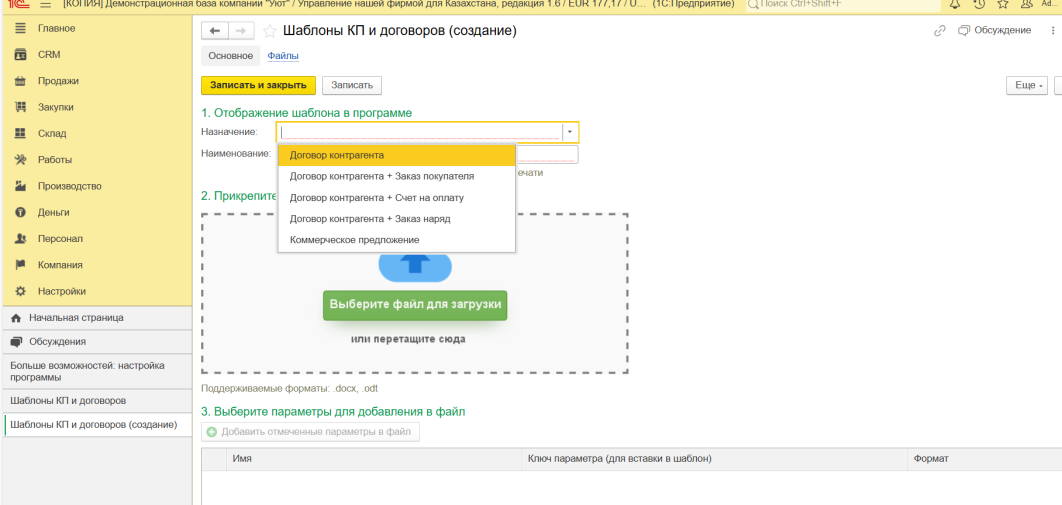
Task: Click the favorites star in top bar
Action: click(x=1002, y=4)
